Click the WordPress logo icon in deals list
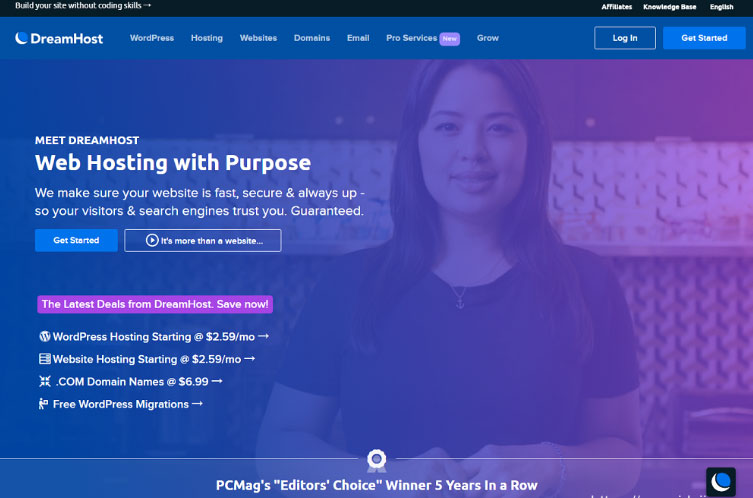 (x=45, y=336)
